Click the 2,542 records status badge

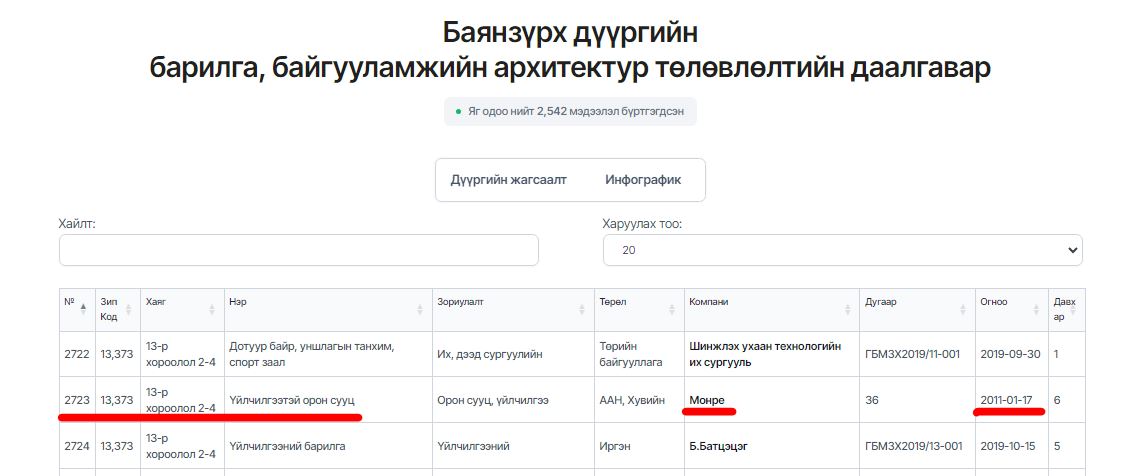(x=570, y=111)
